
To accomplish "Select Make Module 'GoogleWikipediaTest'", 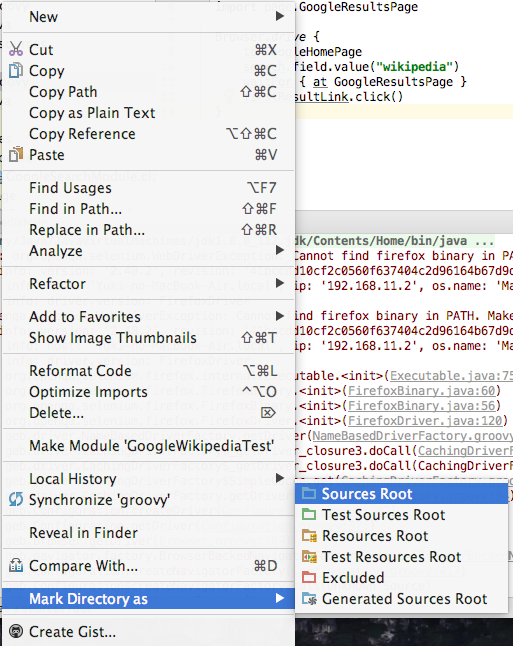I will (x=148, y=445).
